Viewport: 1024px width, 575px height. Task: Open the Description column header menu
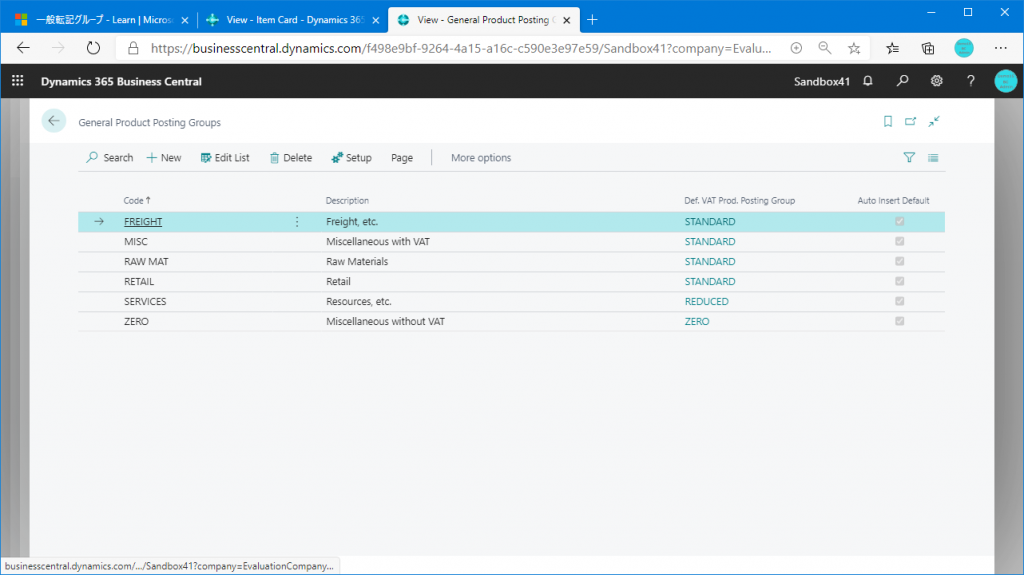click(347, 201)
